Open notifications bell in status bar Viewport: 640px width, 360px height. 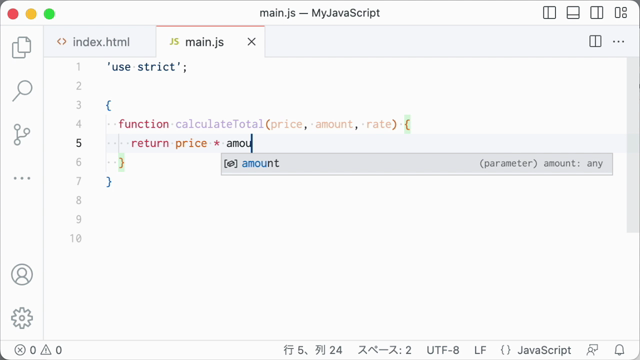tap(619, 350)
